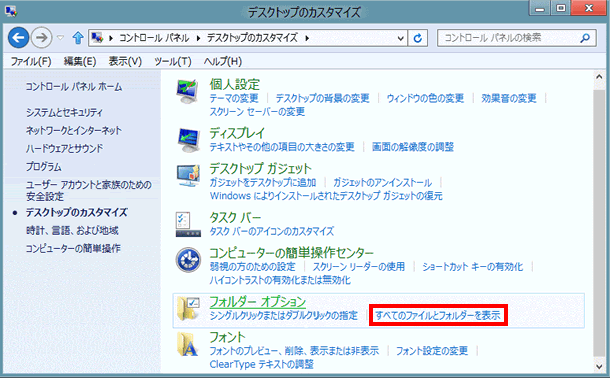610x378 pixels.
Task: Click the ディスプレイ monitor icon
Action: [x=189, y=140]
